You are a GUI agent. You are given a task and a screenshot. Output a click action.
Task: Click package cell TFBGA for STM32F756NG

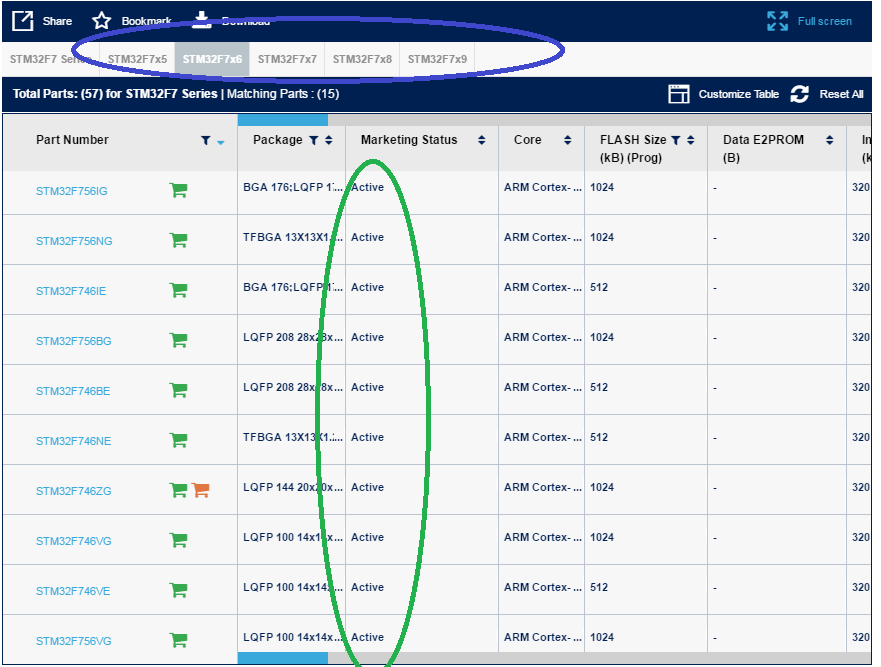point(293,237)
